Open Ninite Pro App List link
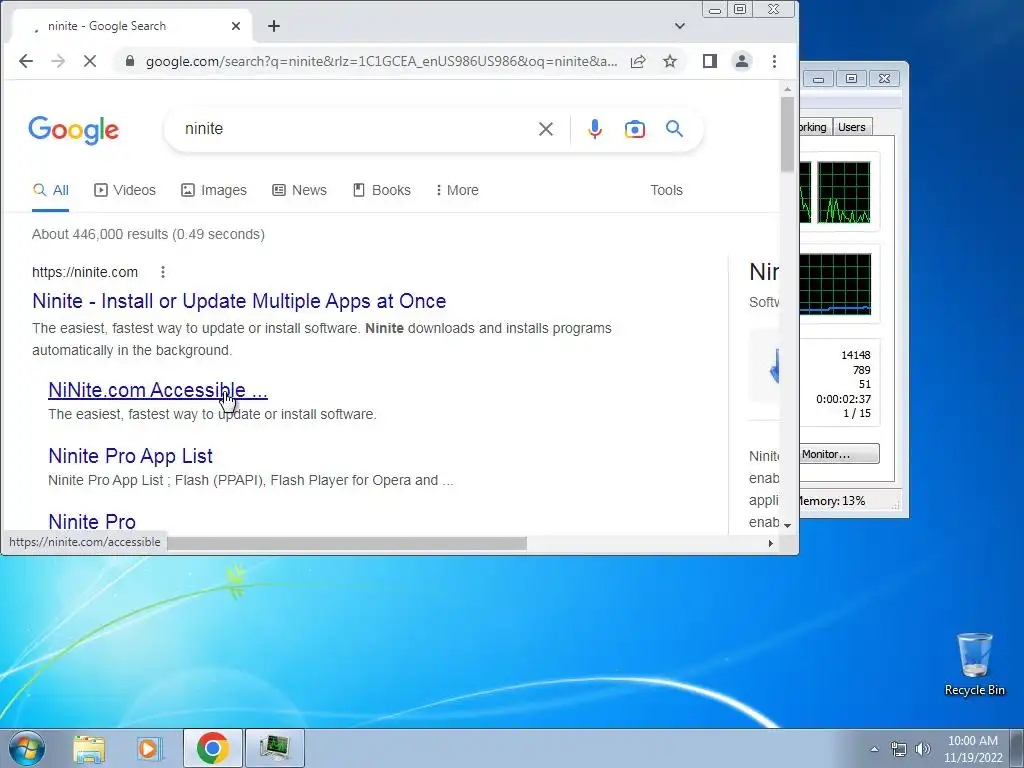 pos(131,456)
